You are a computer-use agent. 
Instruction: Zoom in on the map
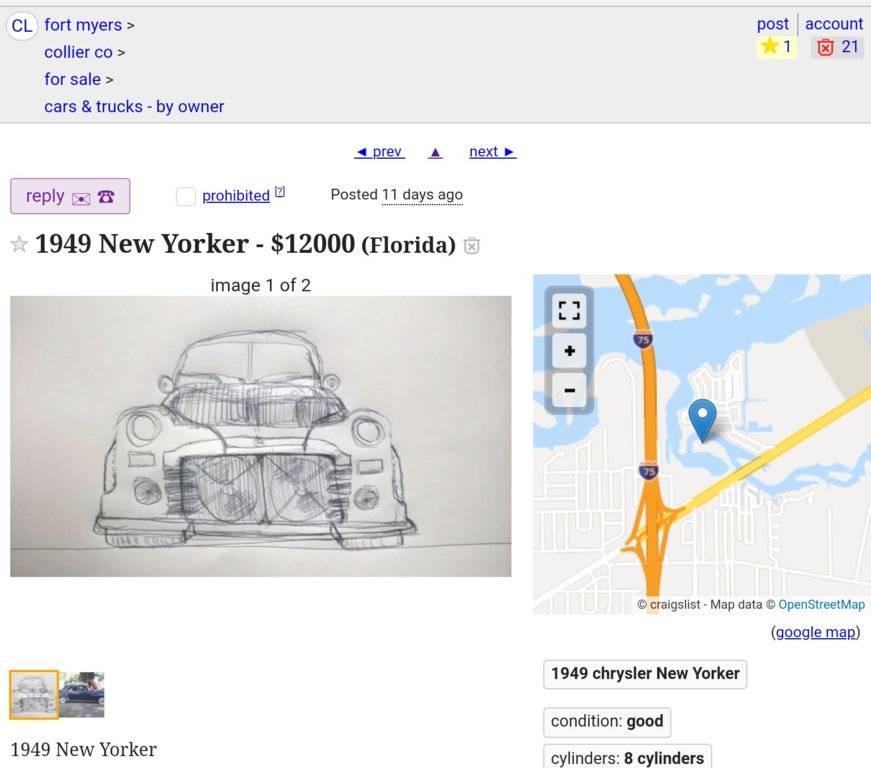click(x=569, y=351)
